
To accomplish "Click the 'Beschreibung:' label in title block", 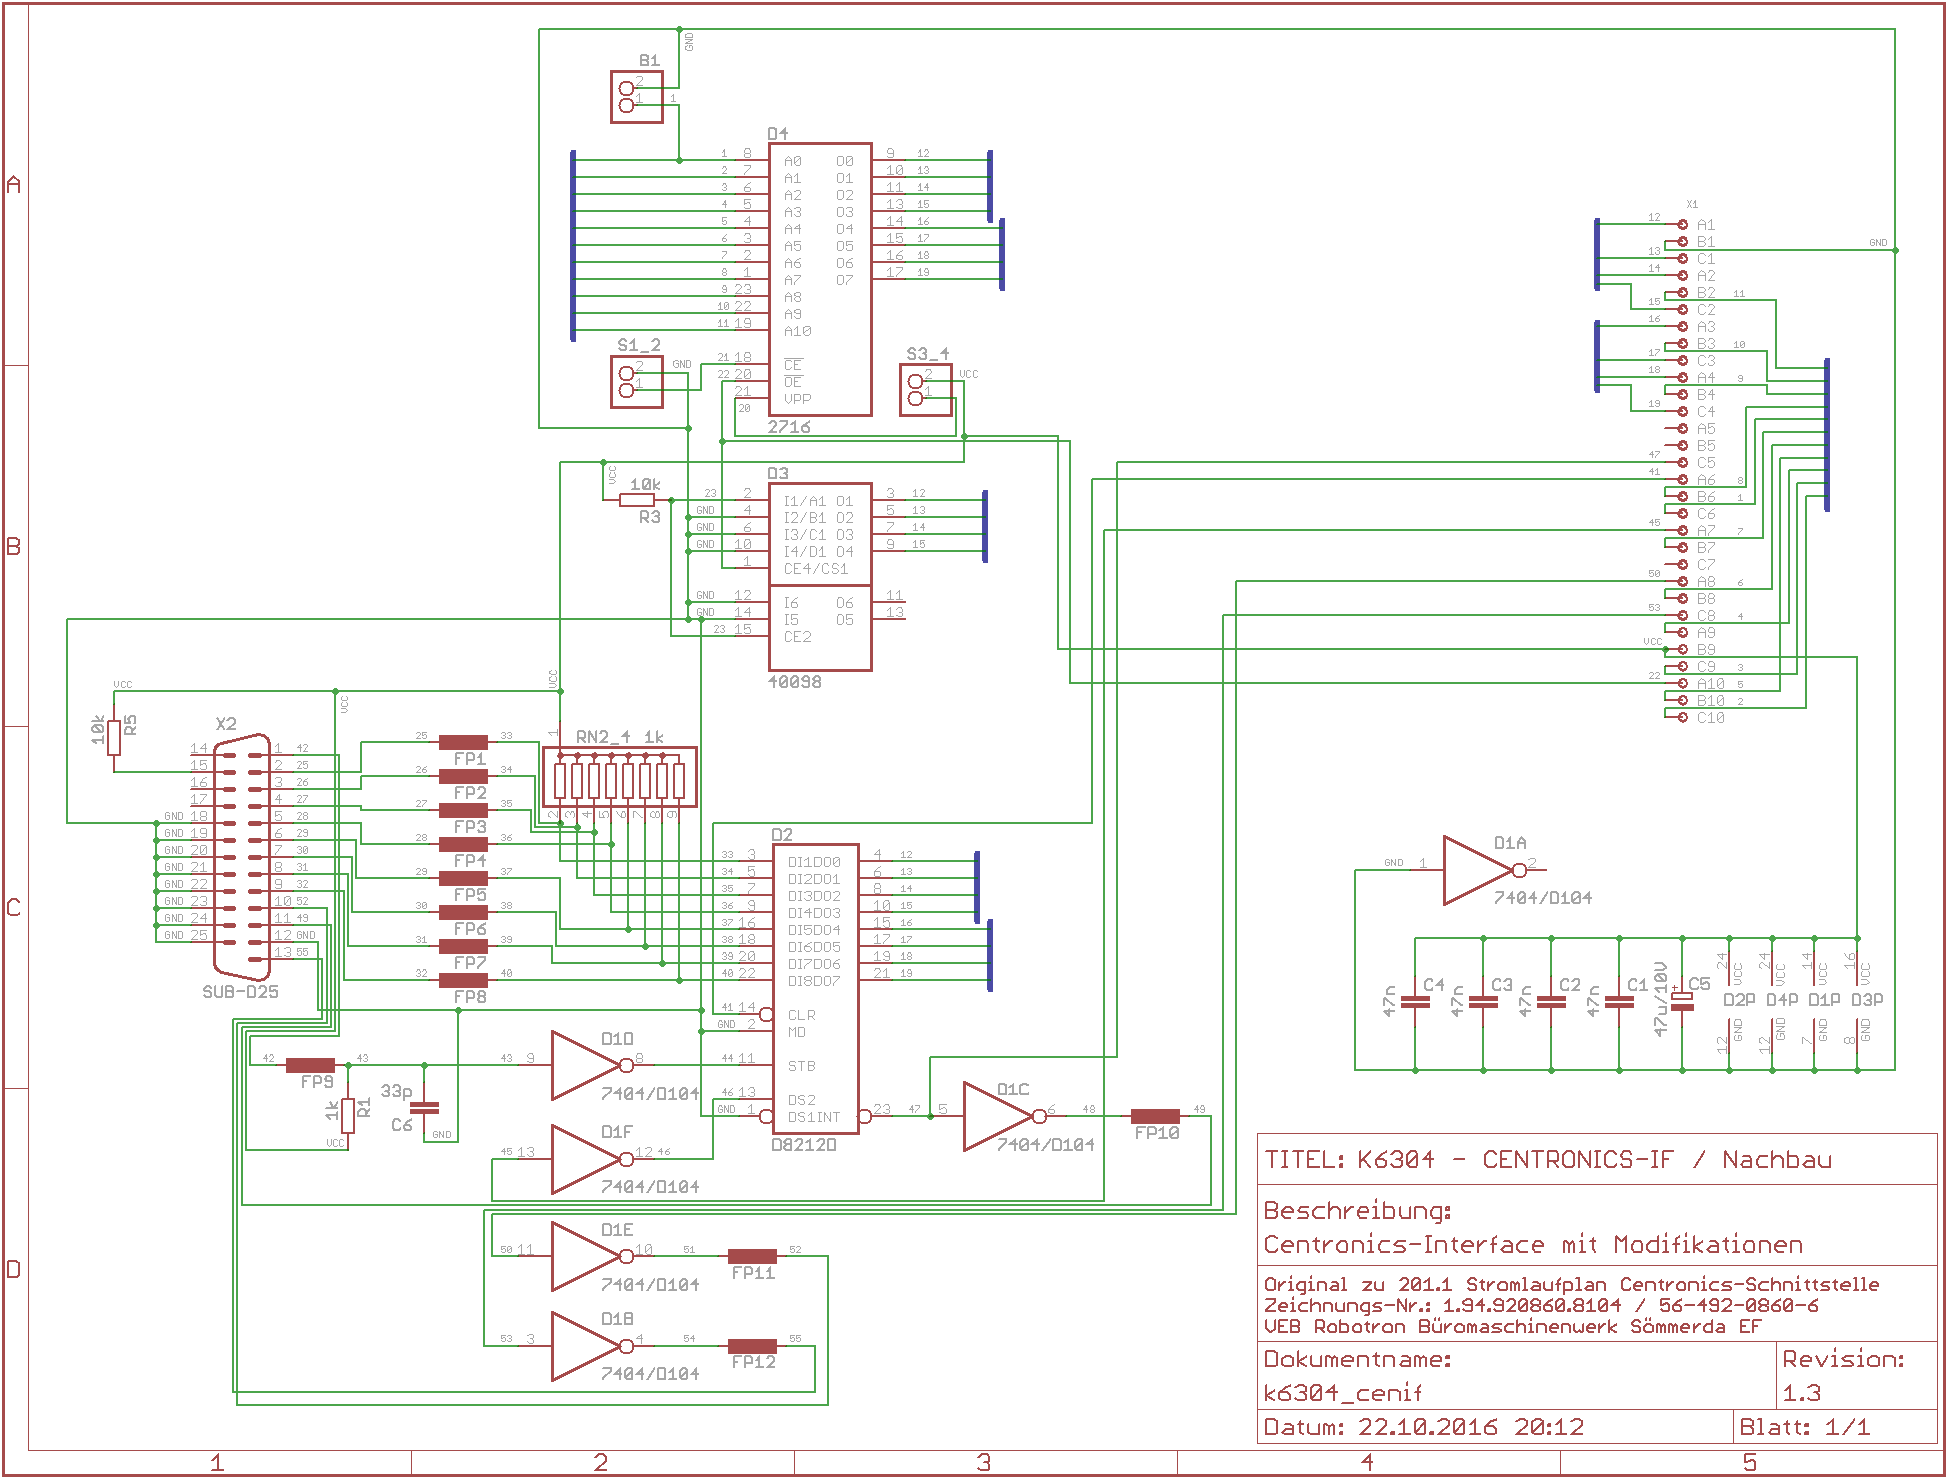I will point(1358,1211).
